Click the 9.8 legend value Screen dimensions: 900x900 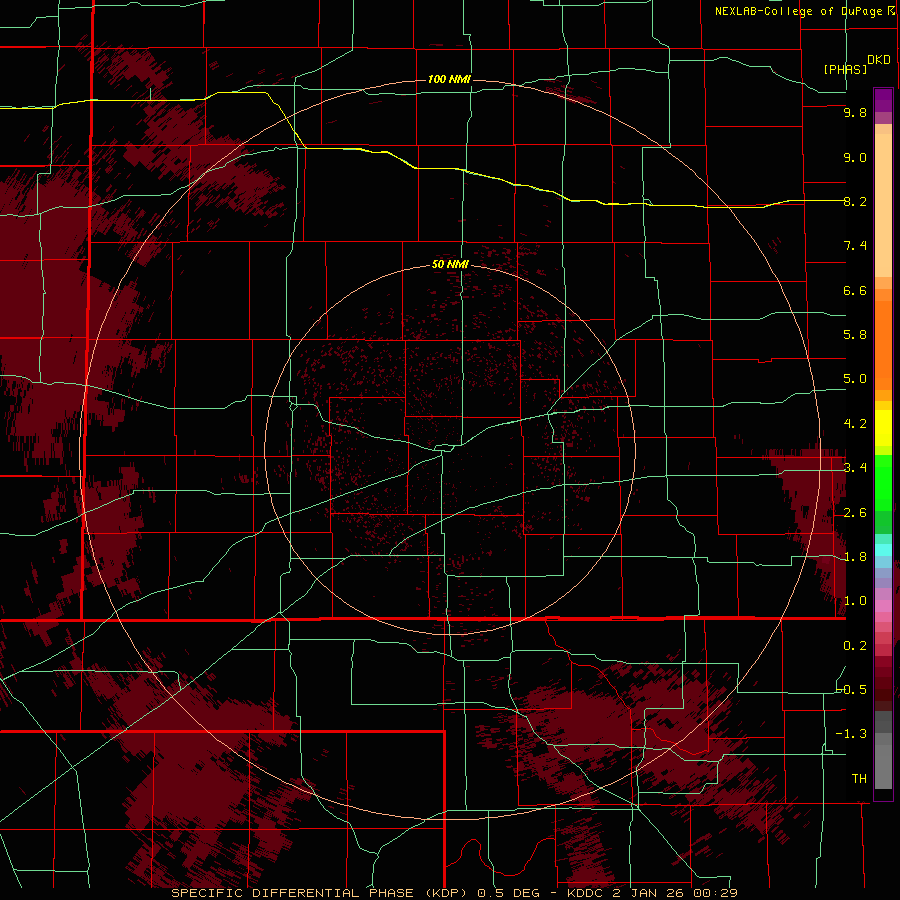855,112
